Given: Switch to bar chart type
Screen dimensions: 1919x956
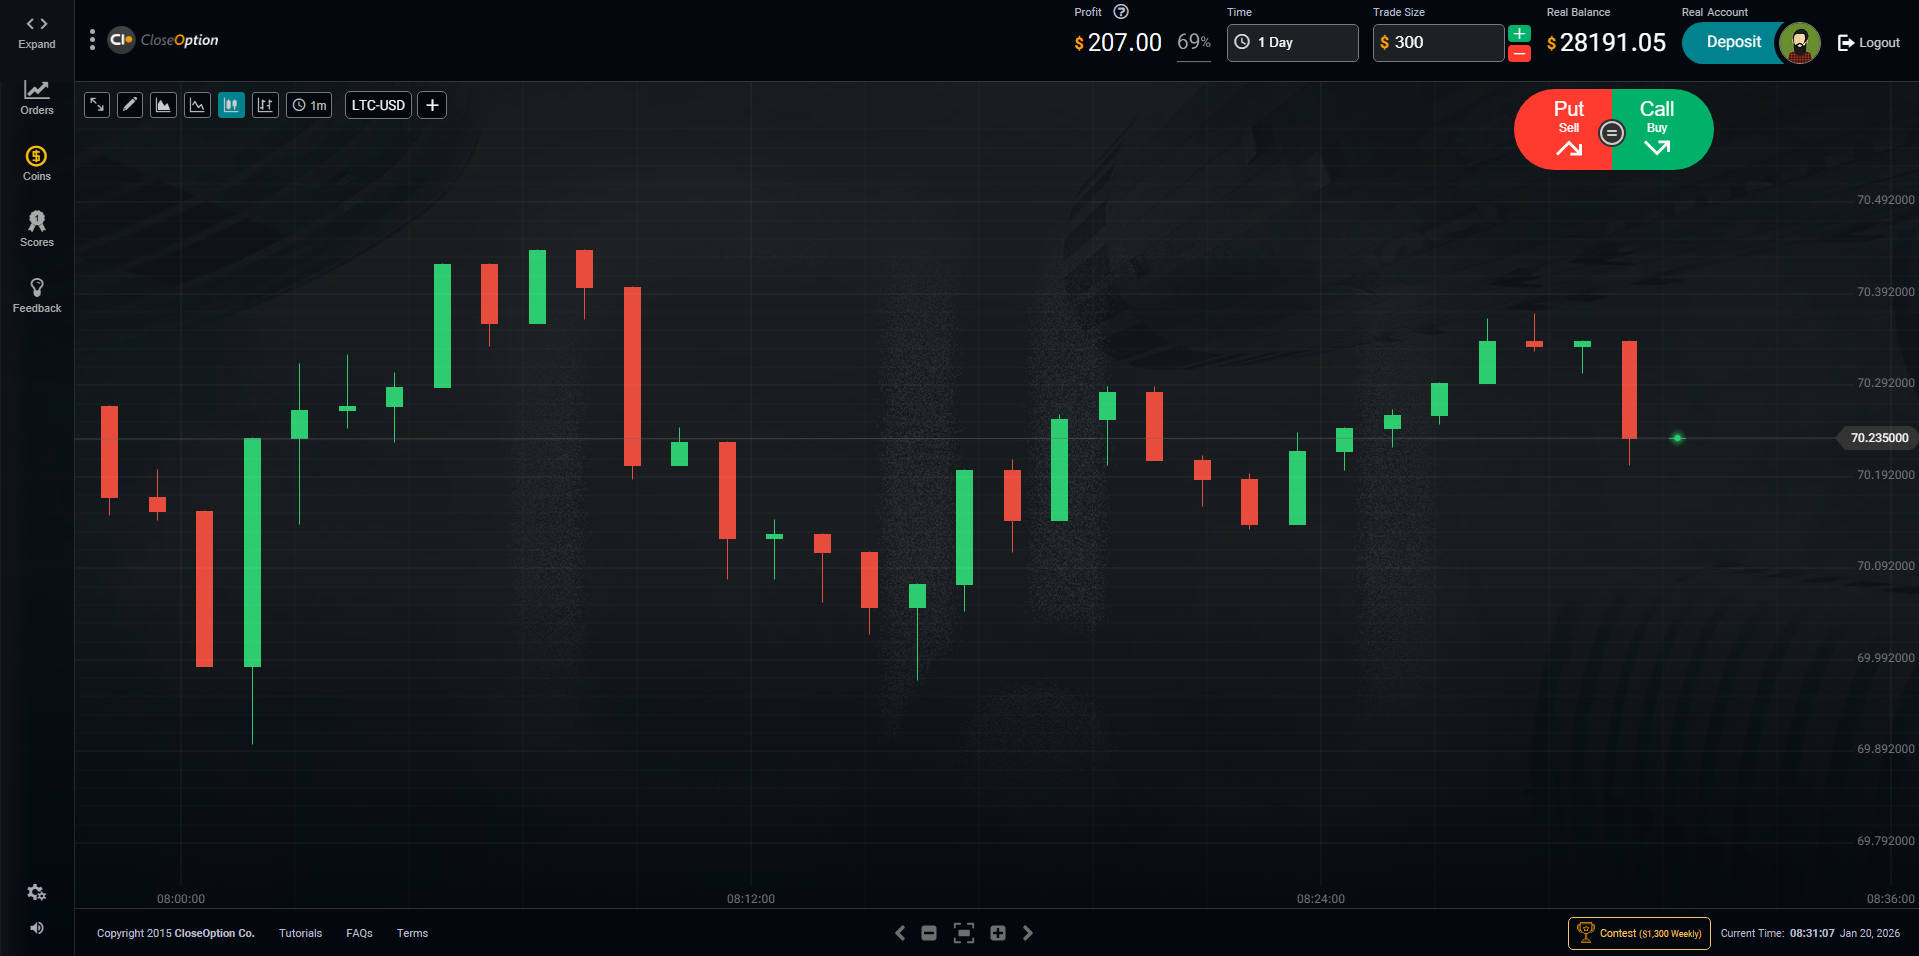Looking at the screenshot, I should [x=265, y=105].
